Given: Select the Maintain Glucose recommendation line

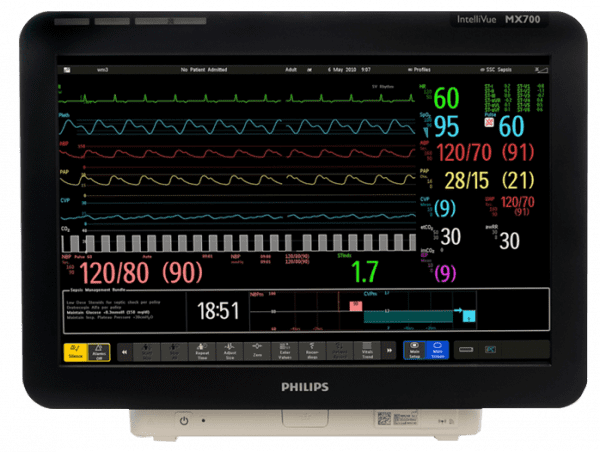Looking at the screenshot, I should point(110,312).
